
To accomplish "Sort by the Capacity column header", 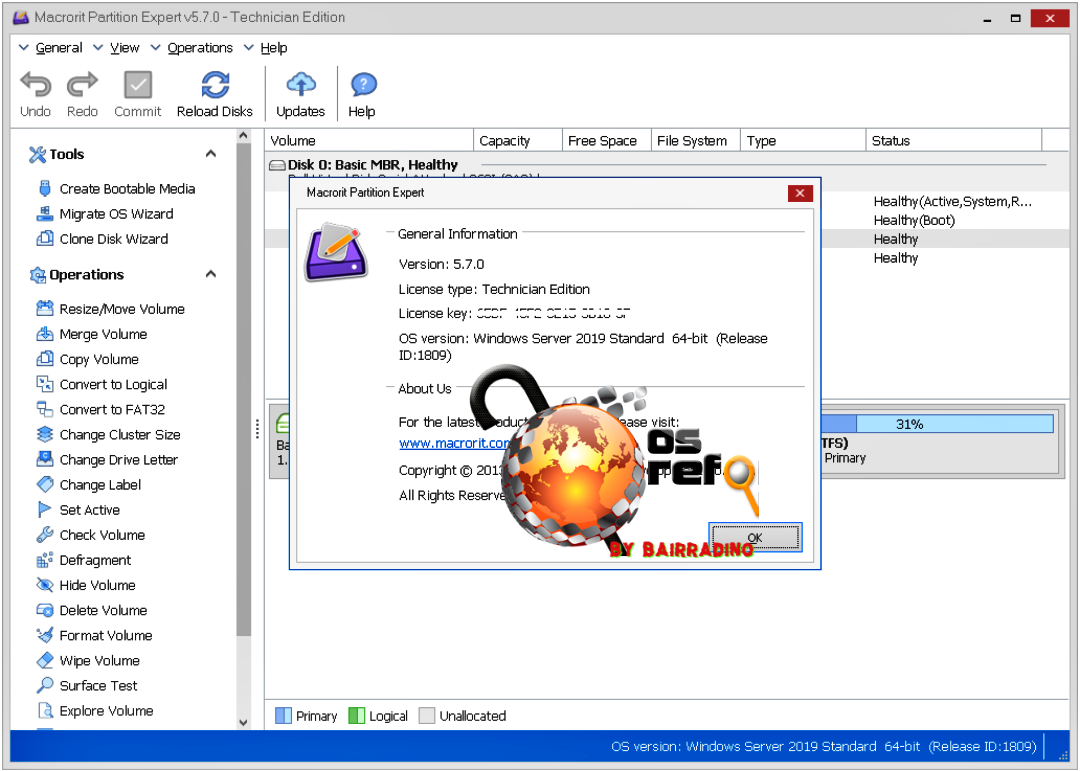I will click(519, 141).
